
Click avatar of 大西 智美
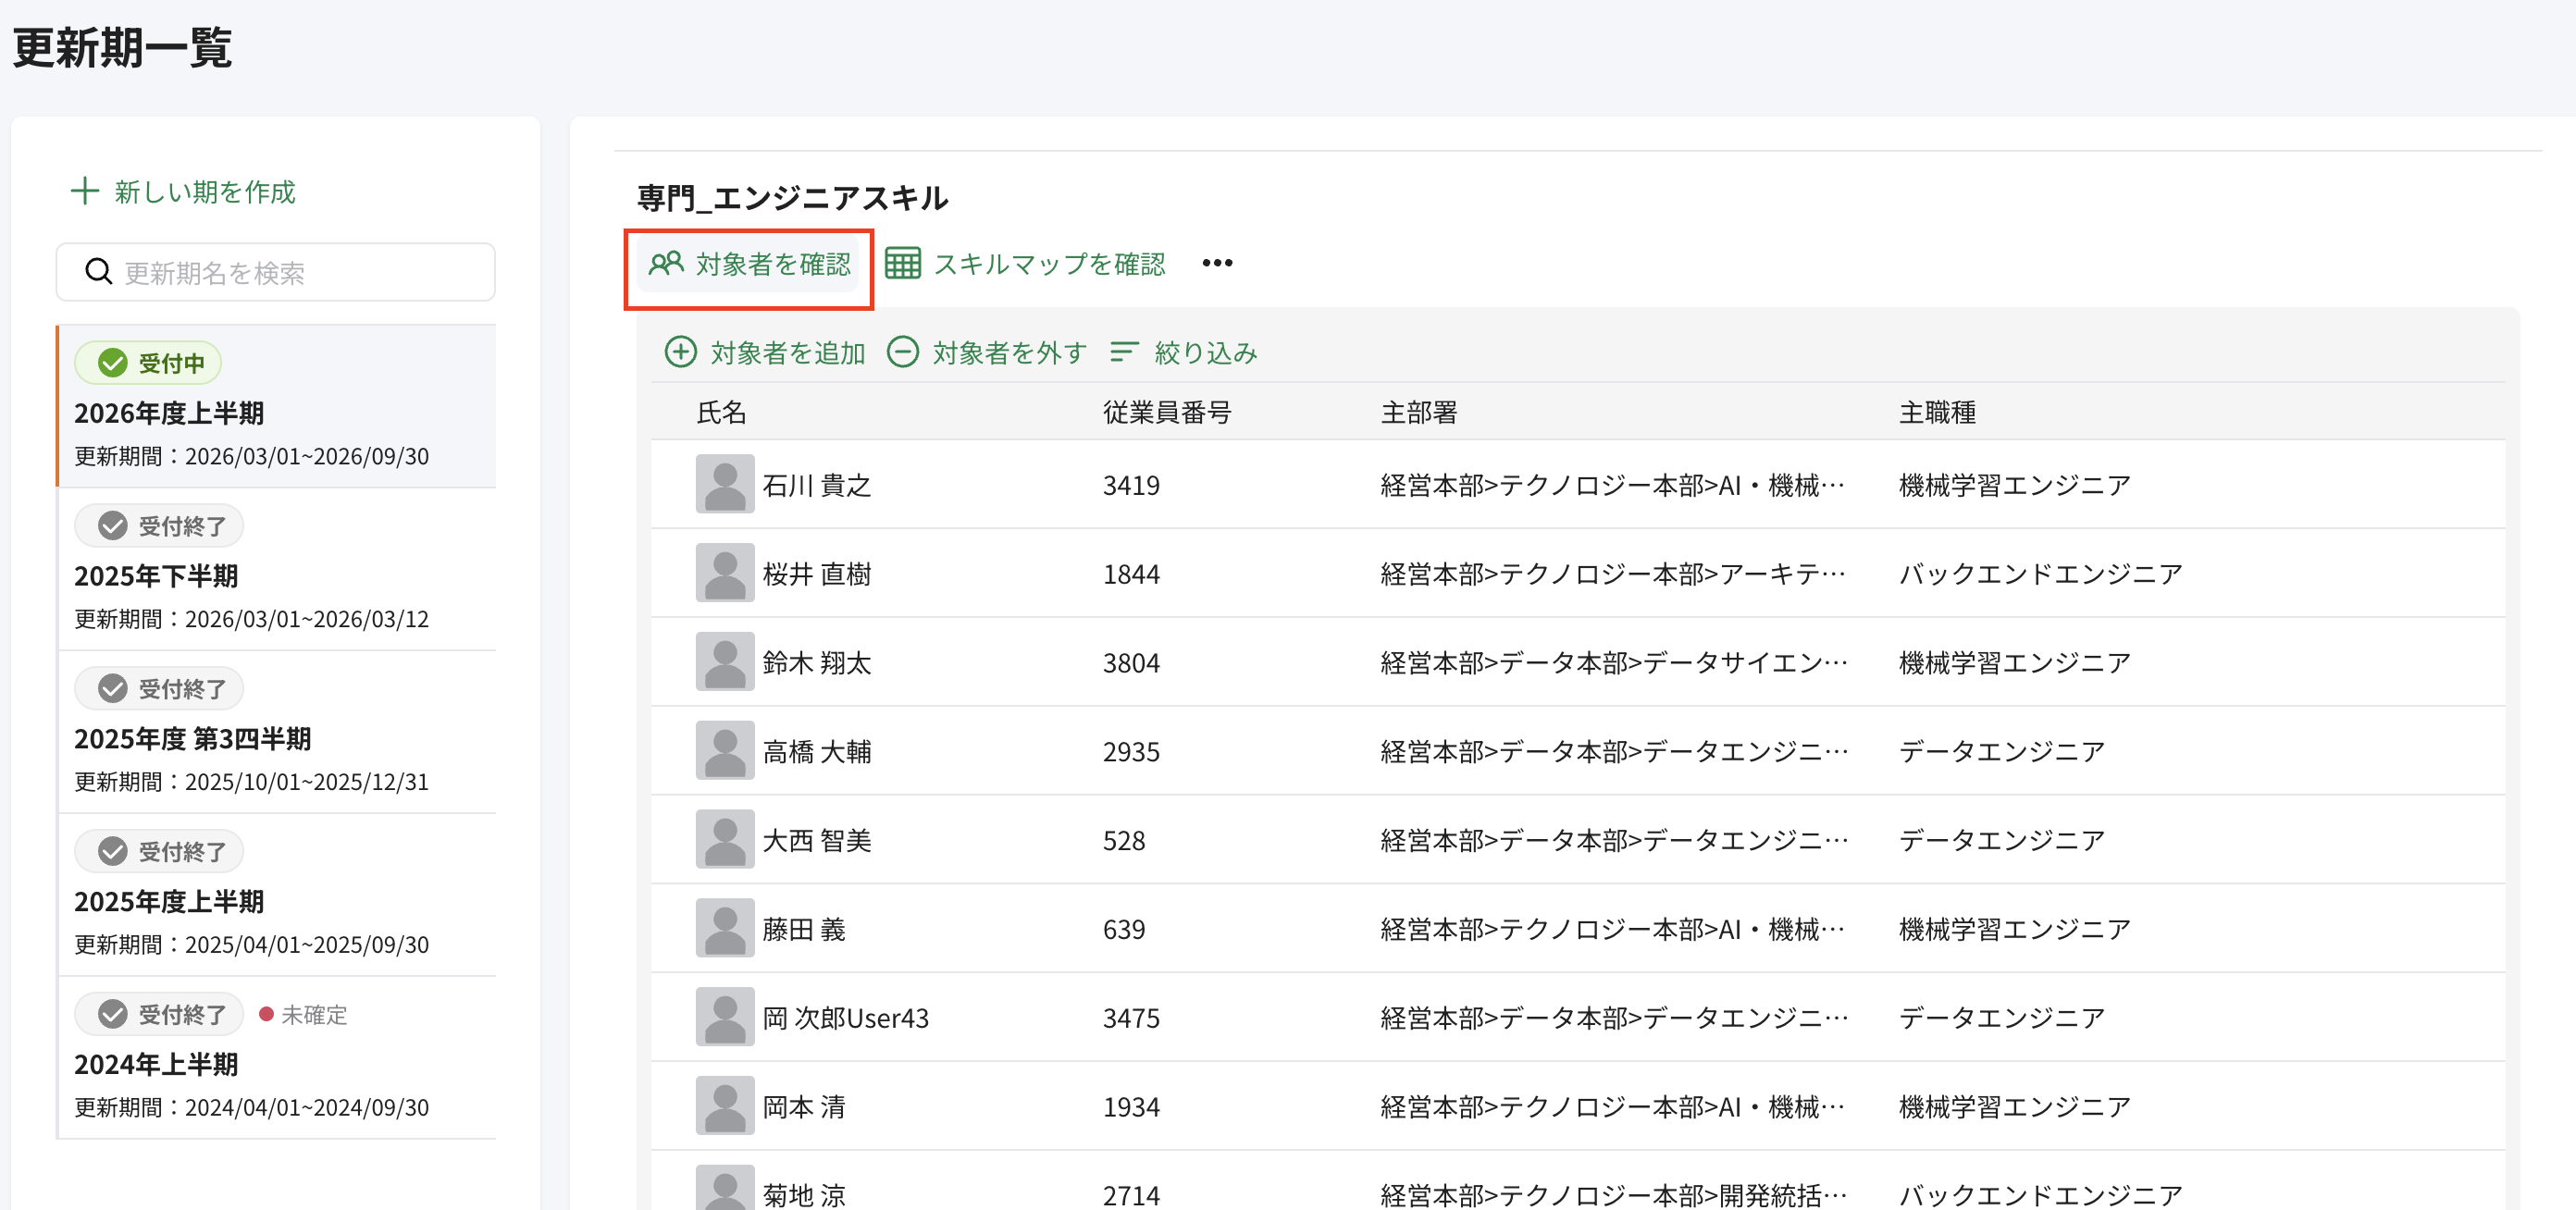pyautogui.click(x=725, y=839)
